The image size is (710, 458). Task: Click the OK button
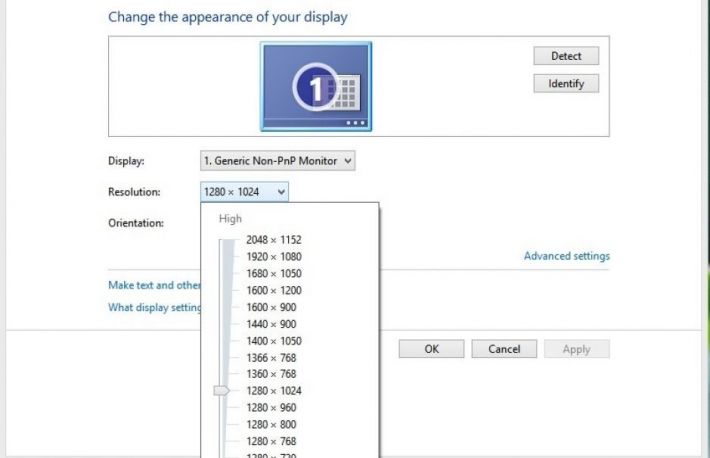pyautogui.click(x=431, y=349)
